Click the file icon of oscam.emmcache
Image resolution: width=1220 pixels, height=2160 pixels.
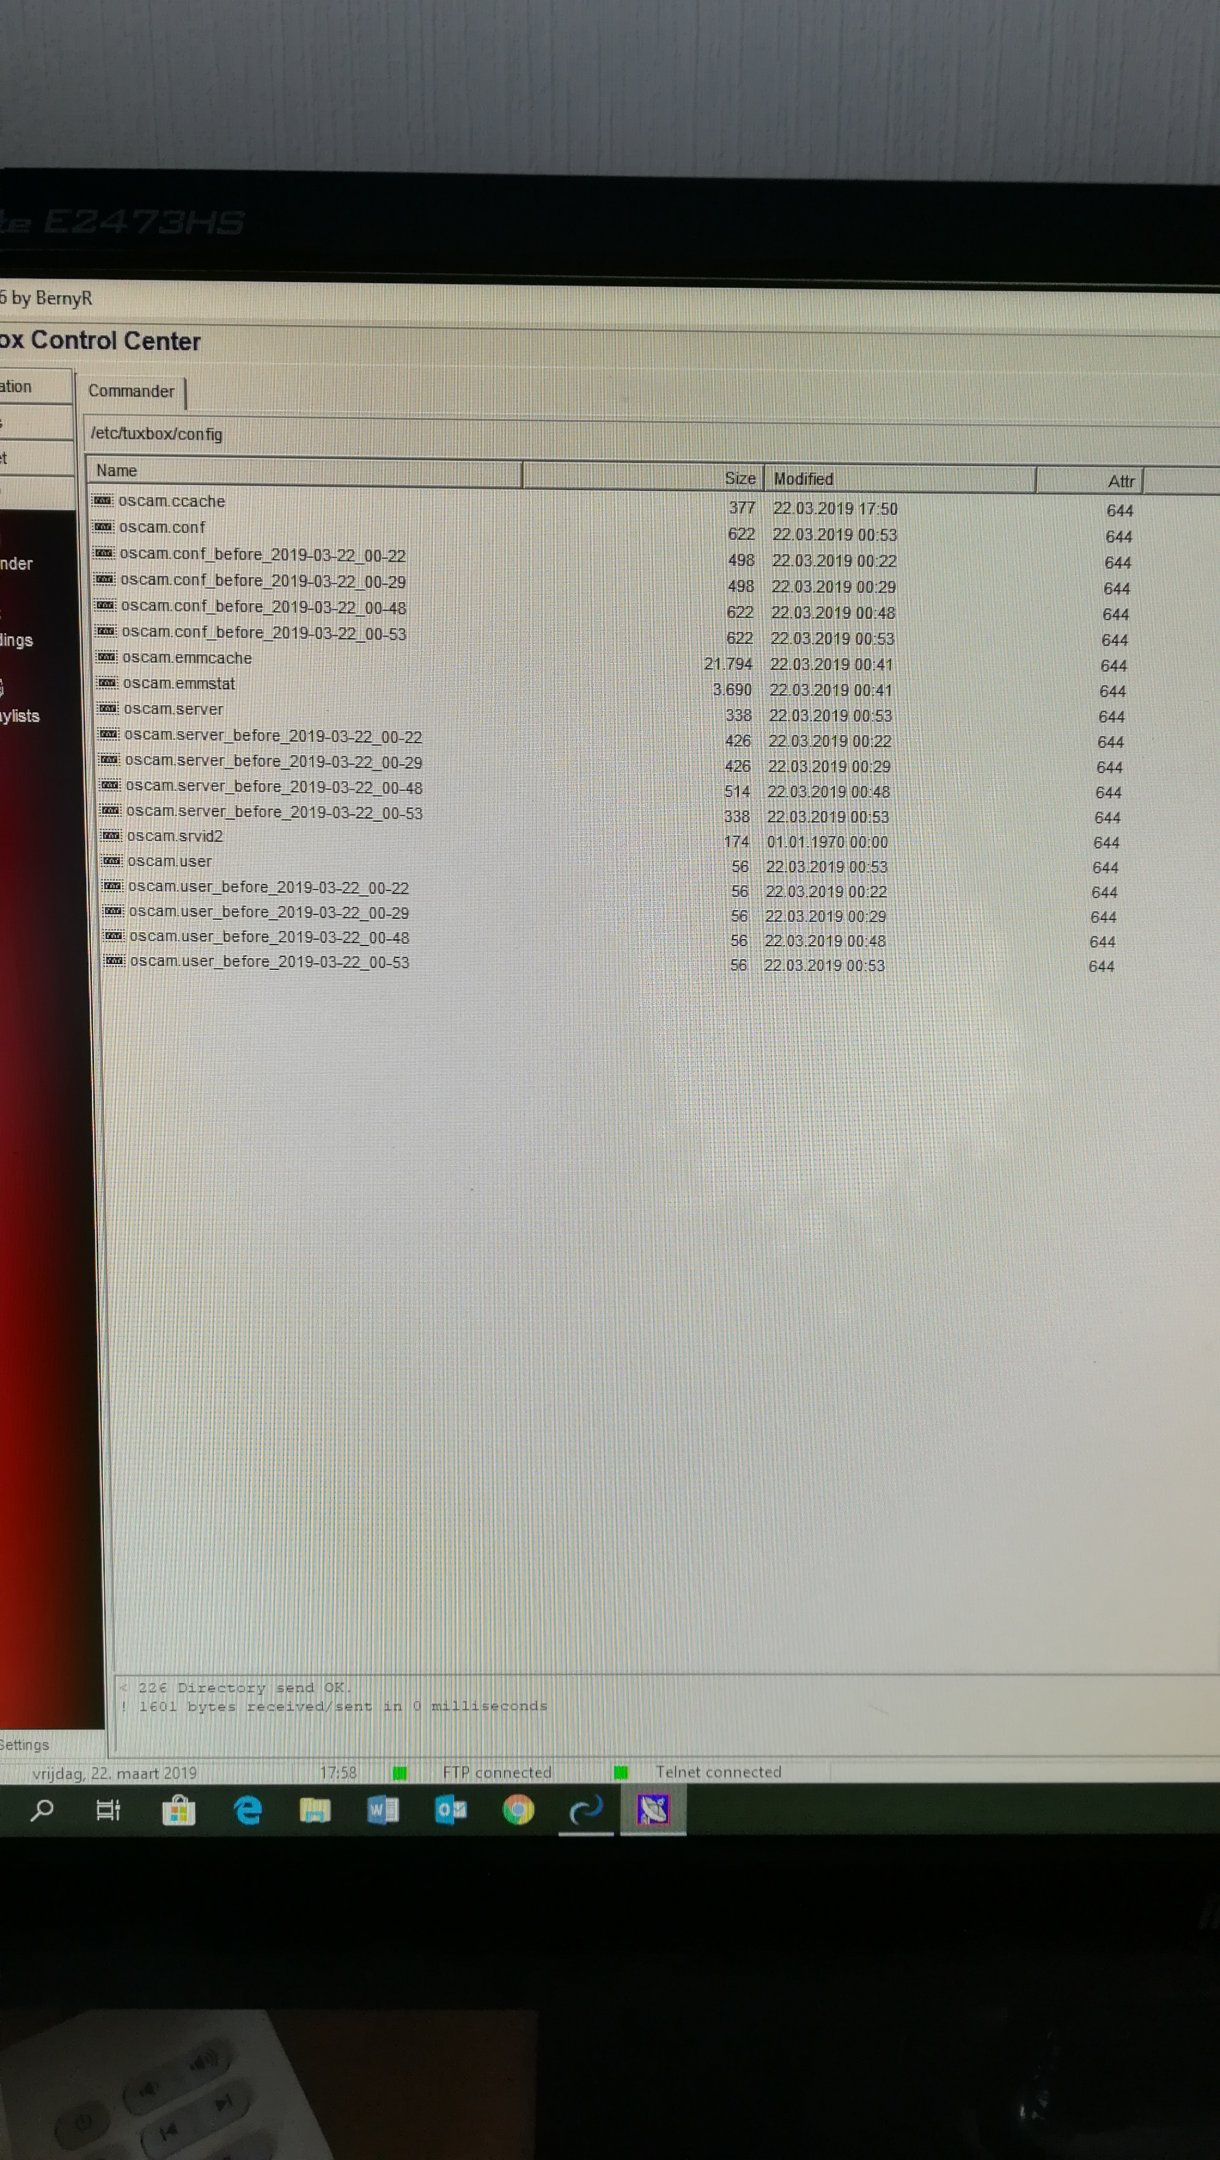(107, 657)
